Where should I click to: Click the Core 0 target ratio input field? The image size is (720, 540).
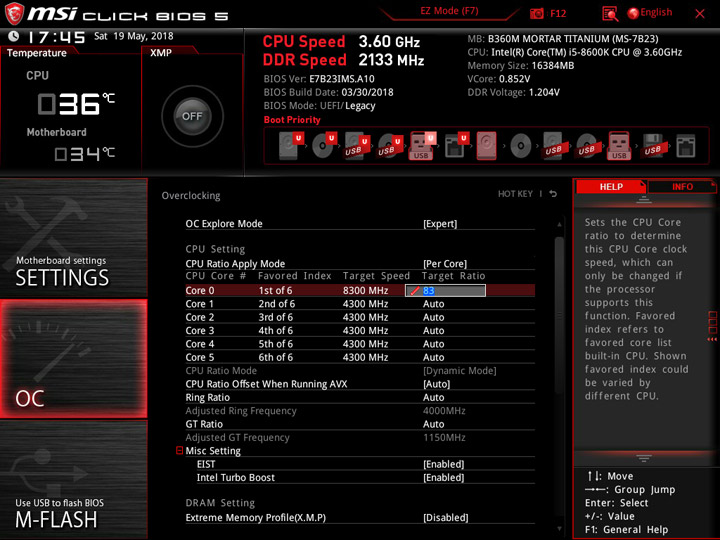point(445,290)
